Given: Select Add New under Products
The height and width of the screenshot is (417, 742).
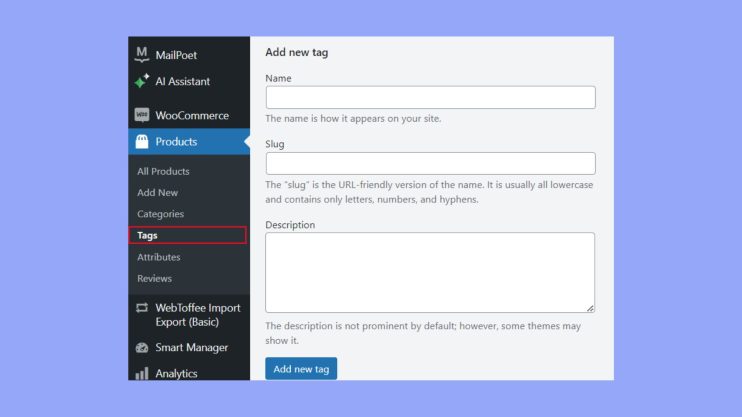Looking at the screenshot, I should pos(158,192).
